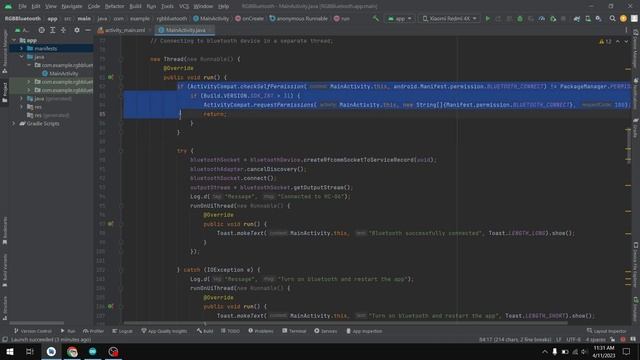The width and height of the screenshot is (640, 360).
Task: Open Windows Start menu
Action: click(10, 351)
